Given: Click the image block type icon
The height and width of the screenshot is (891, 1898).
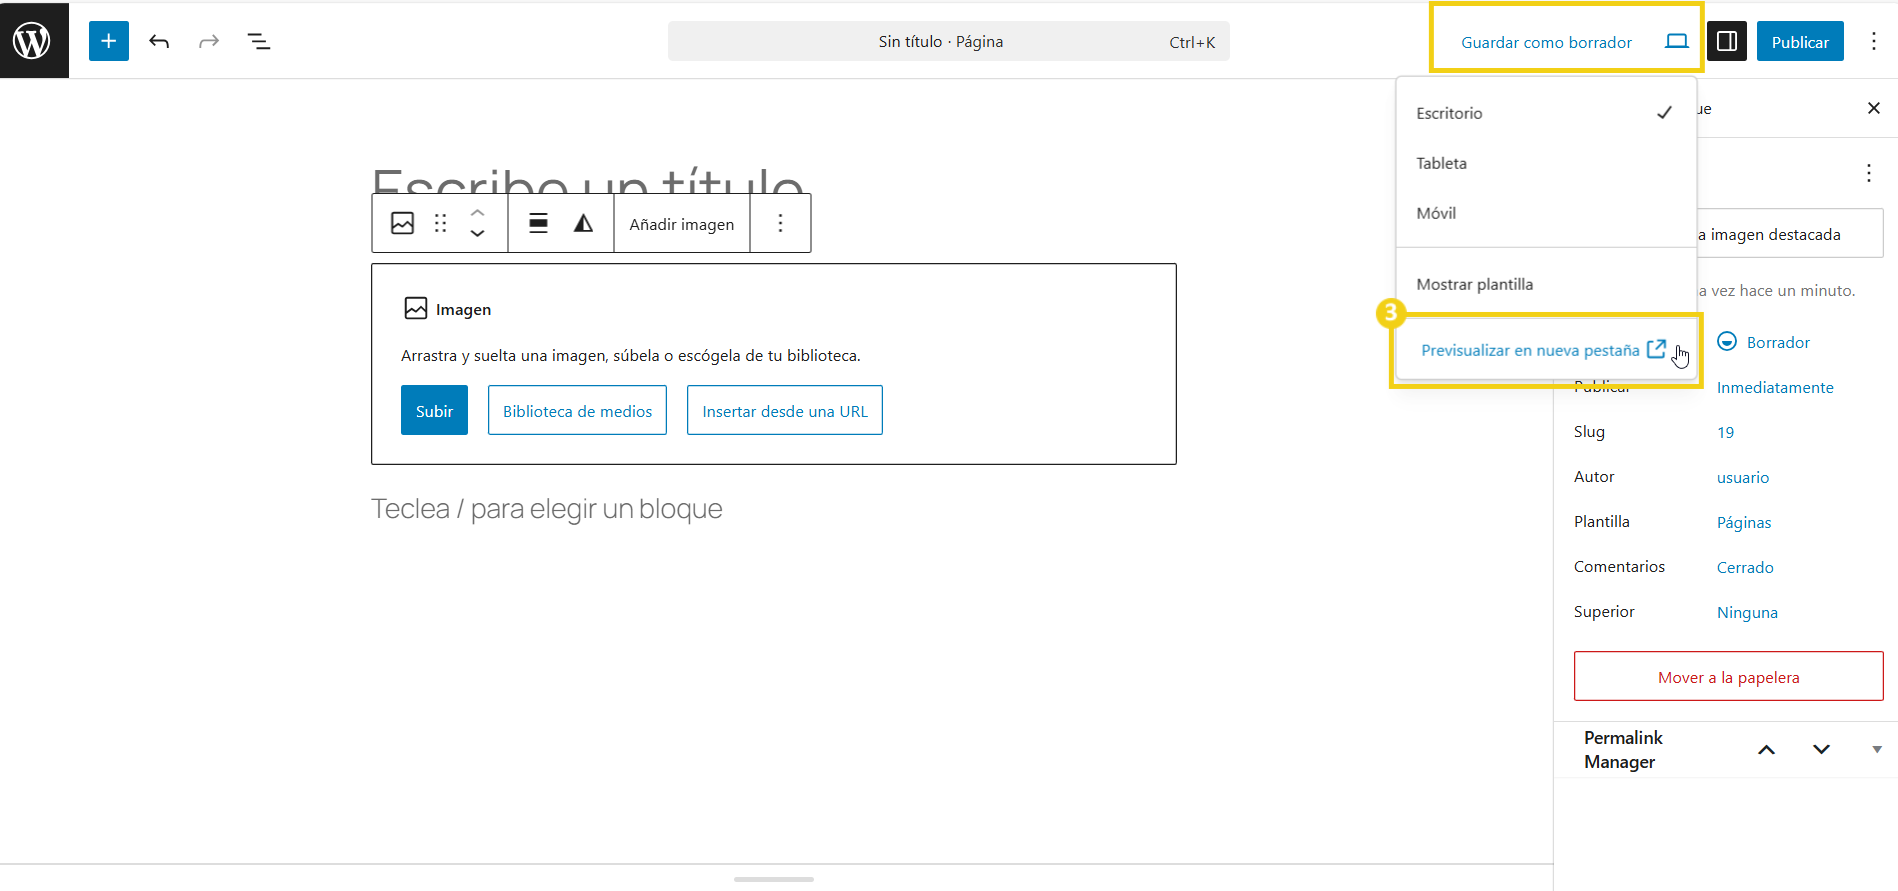Looking at the screenshot, I should point(402,223).
